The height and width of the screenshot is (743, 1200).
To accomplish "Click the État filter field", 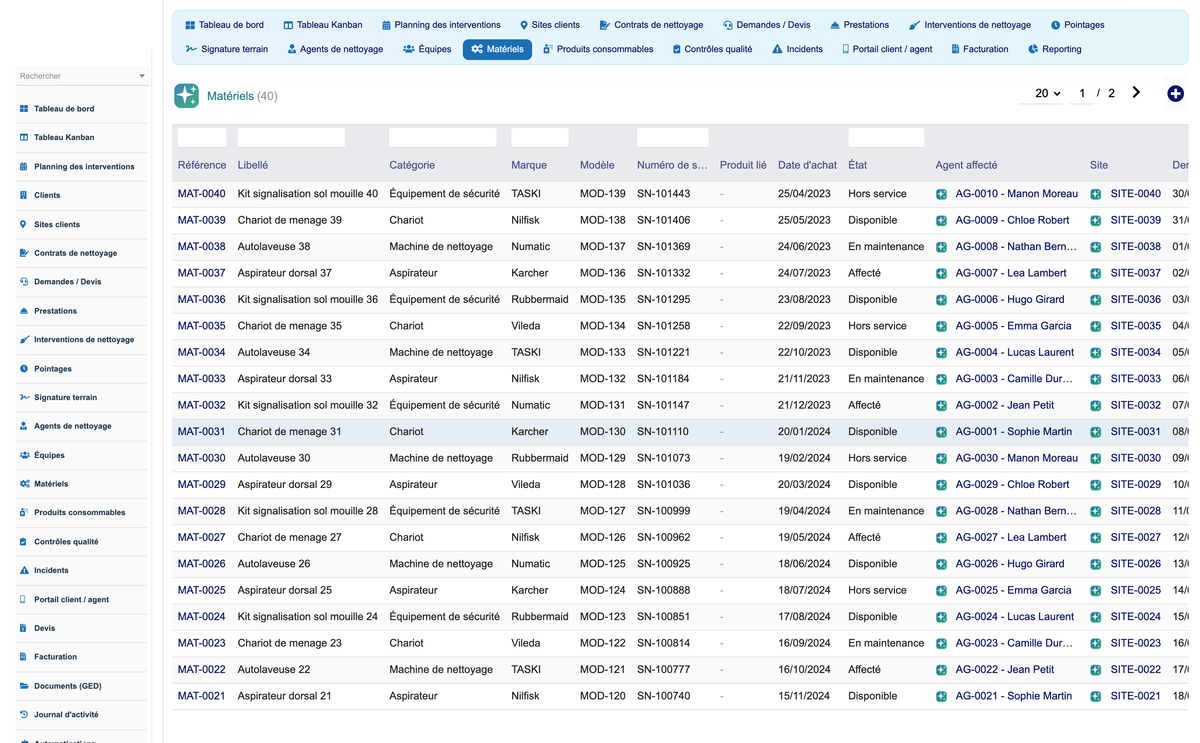I will click(886, 137).
